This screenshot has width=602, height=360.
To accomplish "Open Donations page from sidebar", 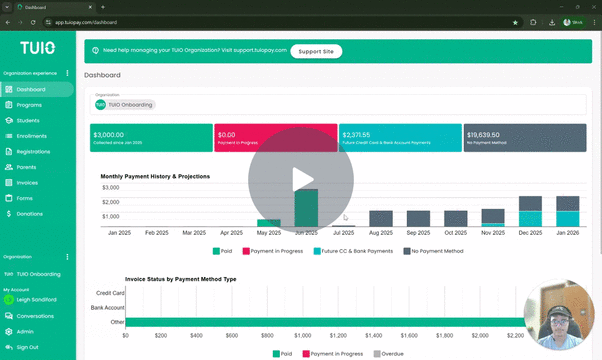I will (x=29, y=214).
